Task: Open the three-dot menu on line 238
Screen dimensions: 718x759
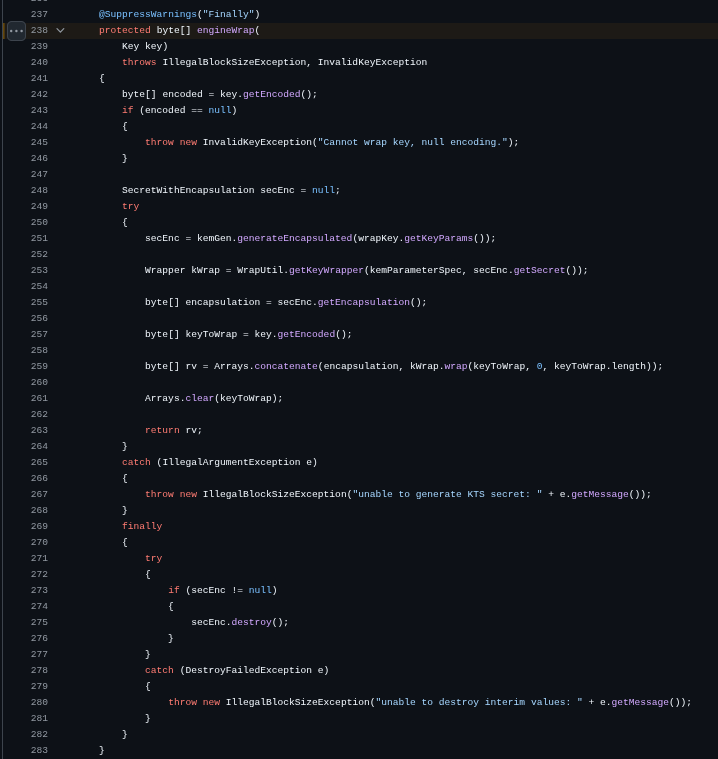Action: click(16, 30)
